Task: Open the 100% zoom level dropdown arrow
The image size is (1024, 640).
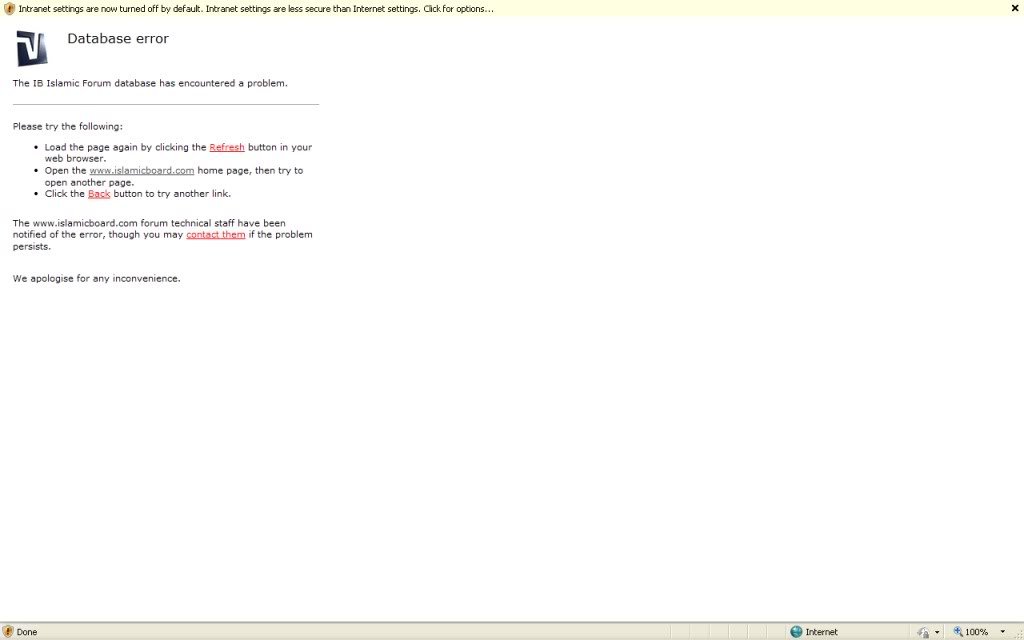Action: pyautogui.click(x=1002, y=632)
